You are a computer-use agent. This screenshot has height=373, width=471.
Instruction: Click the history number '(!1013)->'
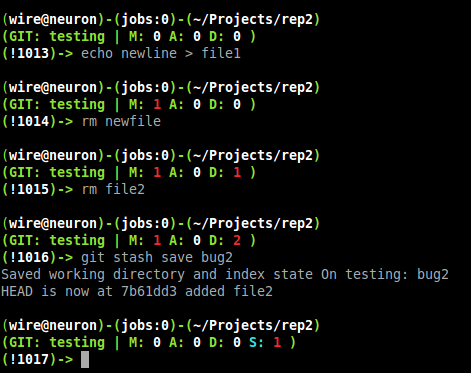tap(37, 53)
